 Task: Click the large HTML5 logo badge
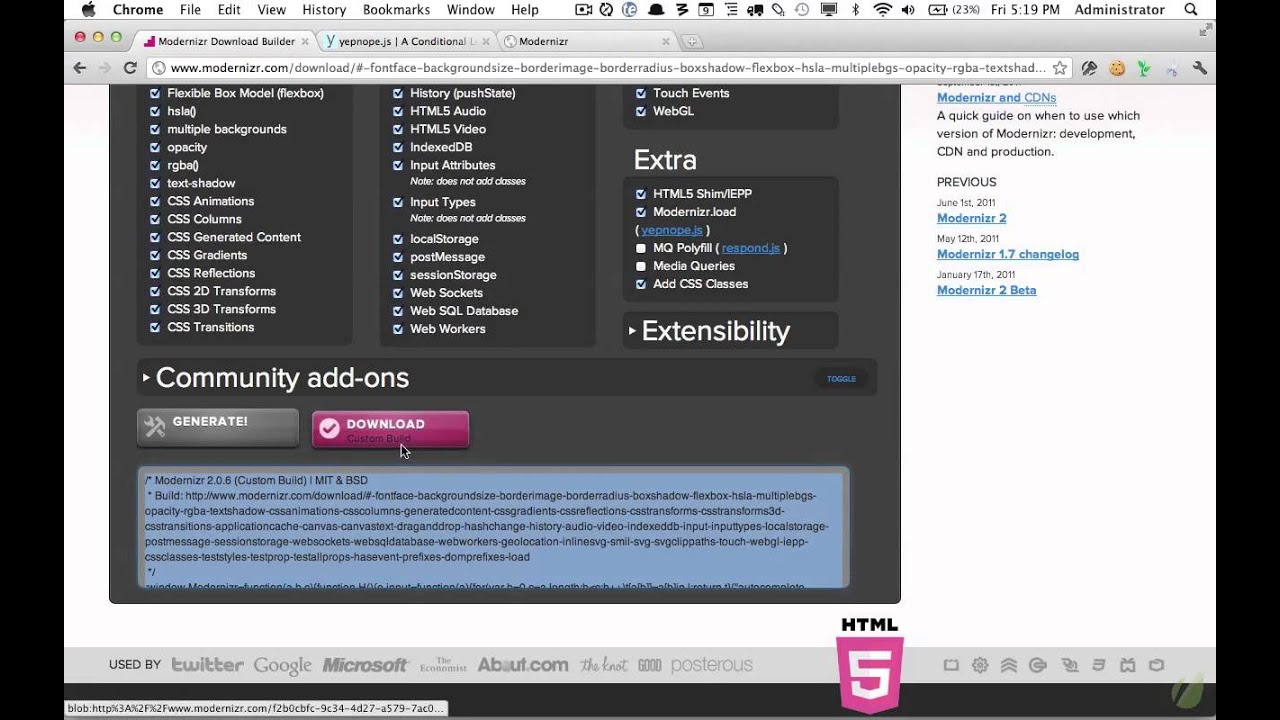[870, 666]
